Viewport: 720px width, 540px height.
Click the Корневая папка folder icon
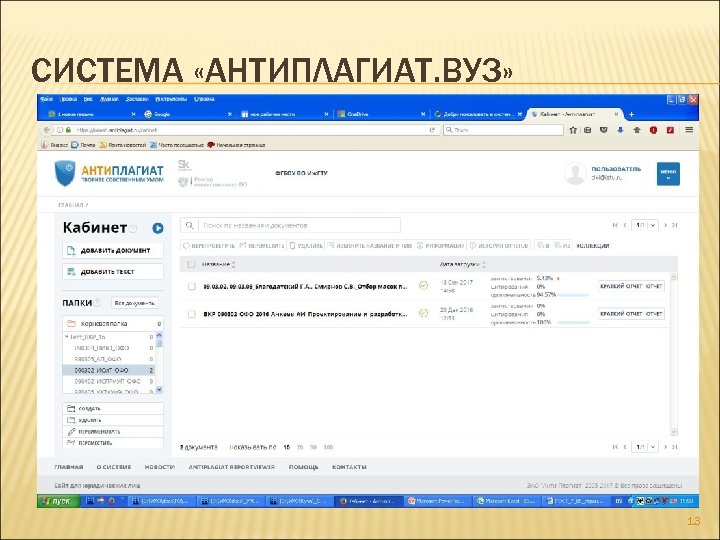coord(71,323)
